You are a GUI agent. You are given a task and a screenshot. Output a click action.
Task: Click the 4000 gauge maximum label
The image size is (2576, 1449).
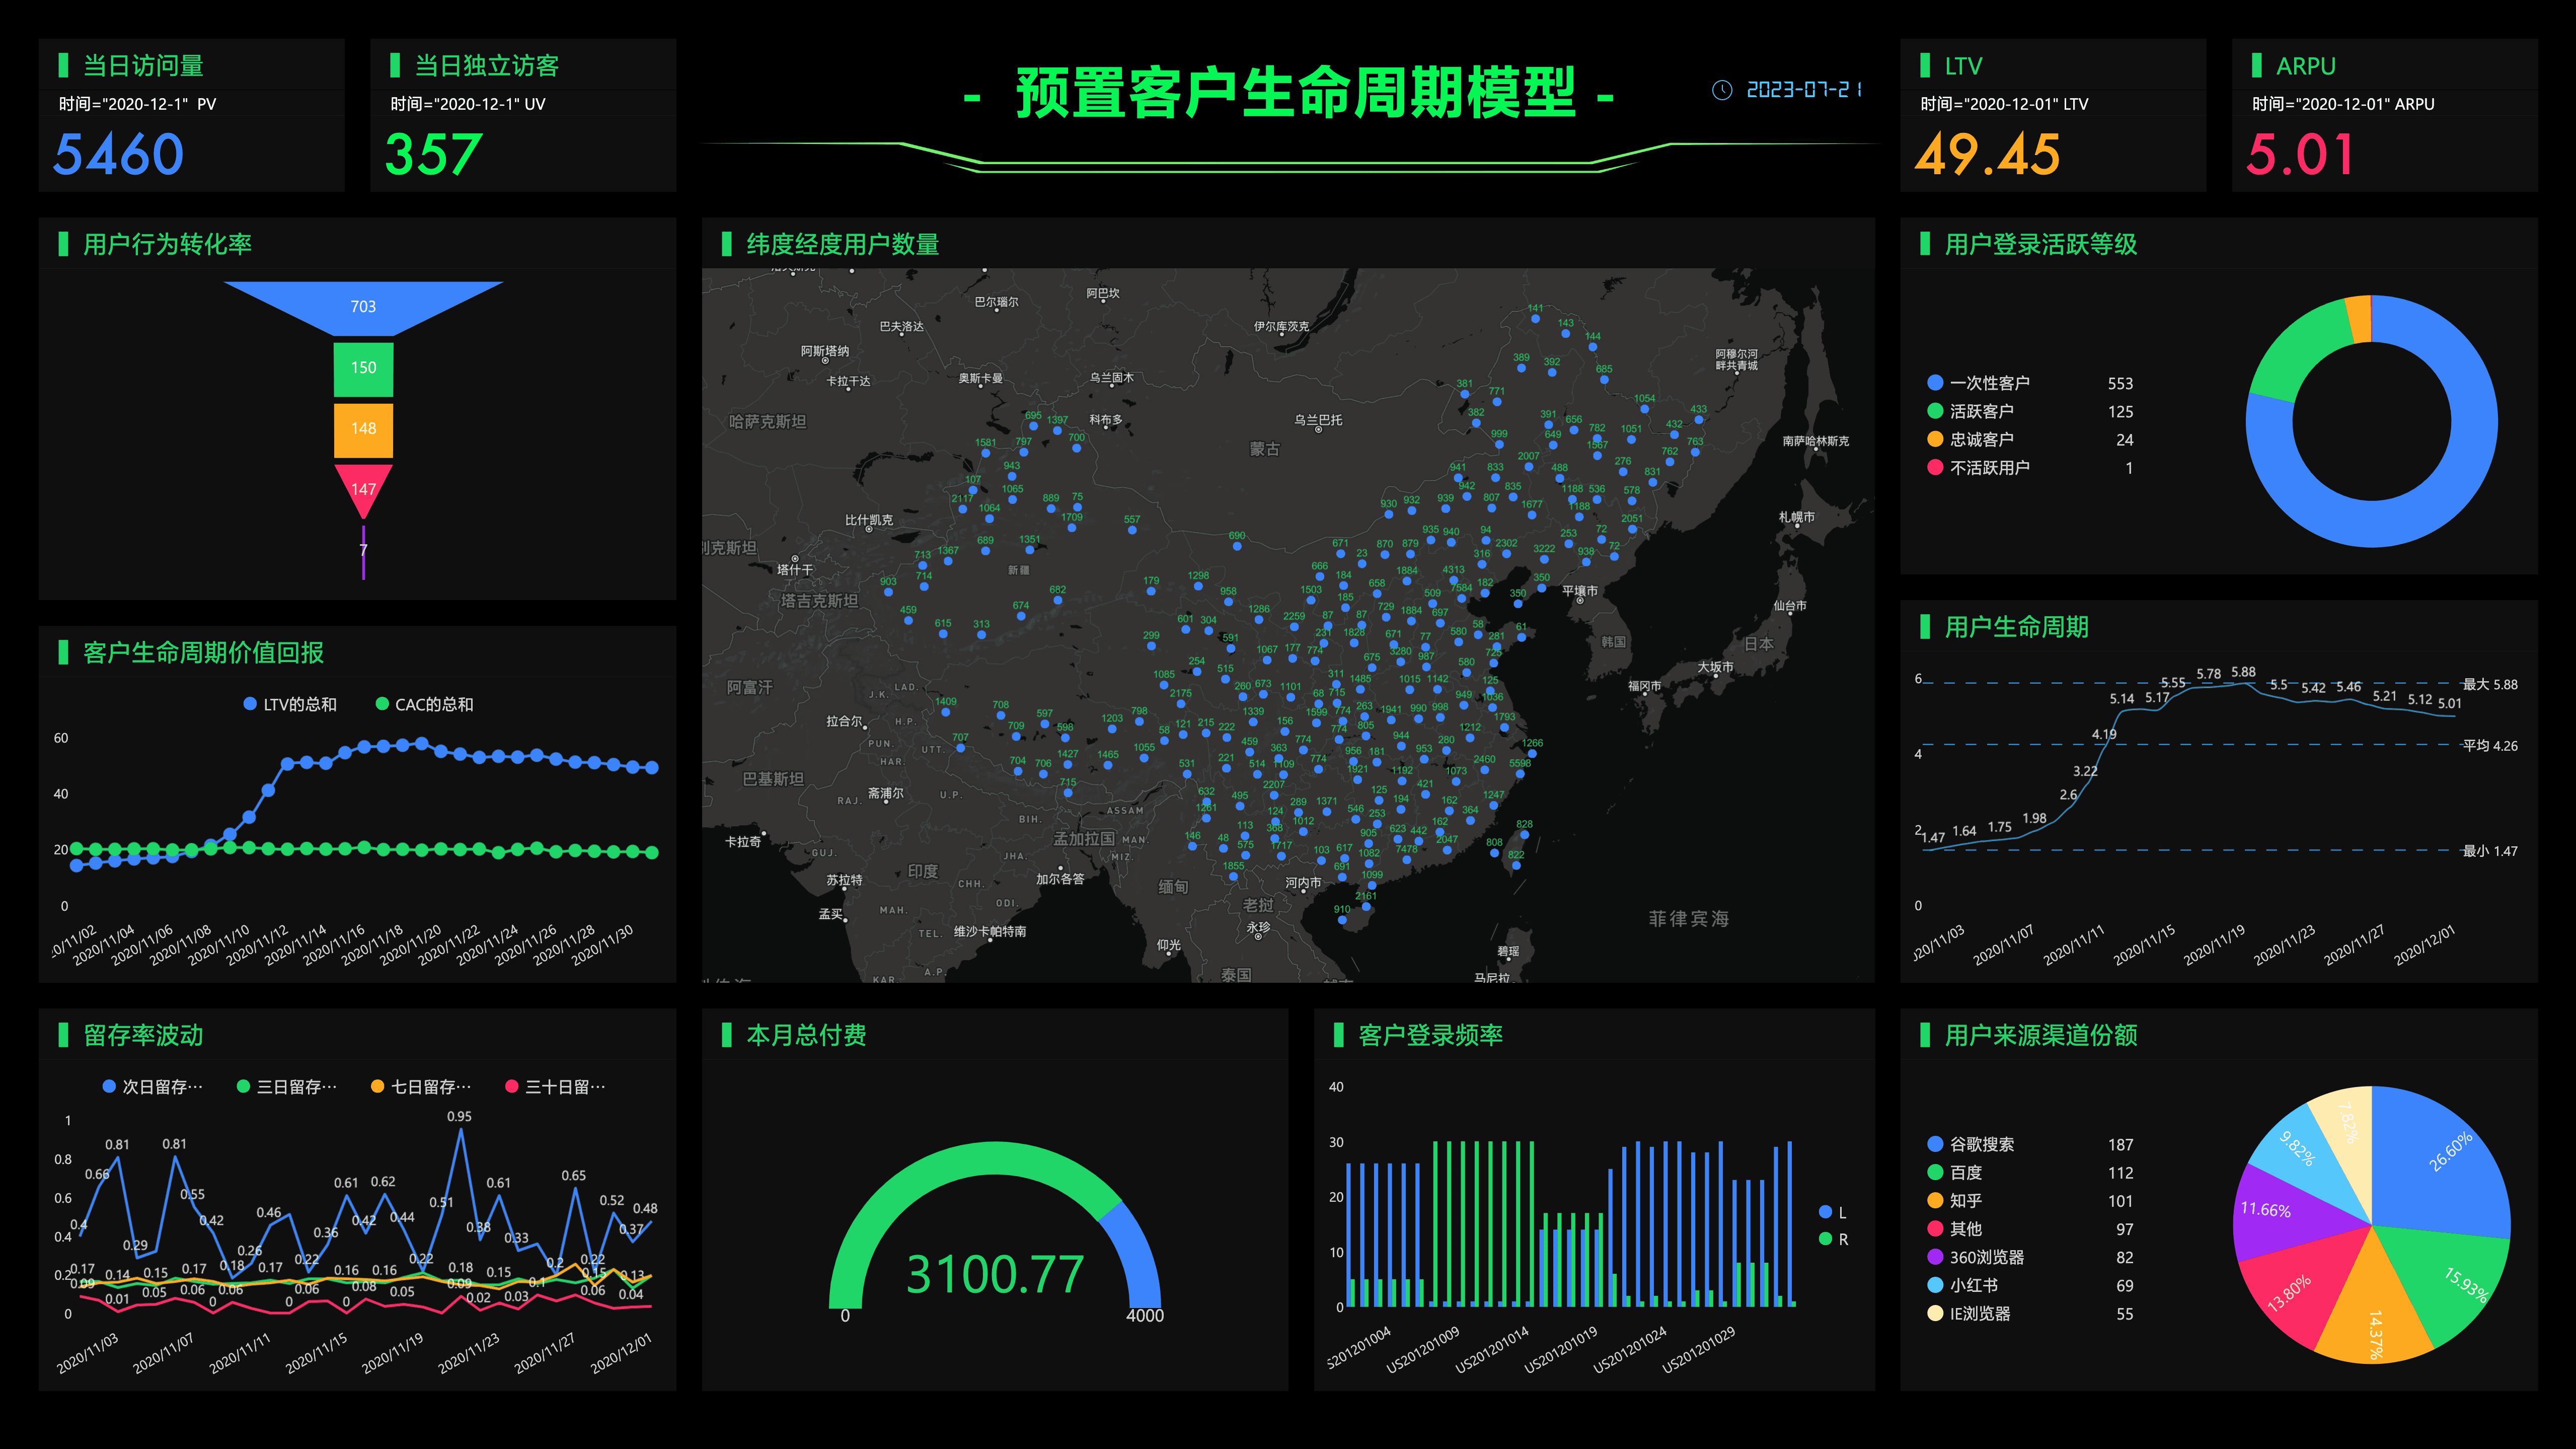pos(1144,1315)
